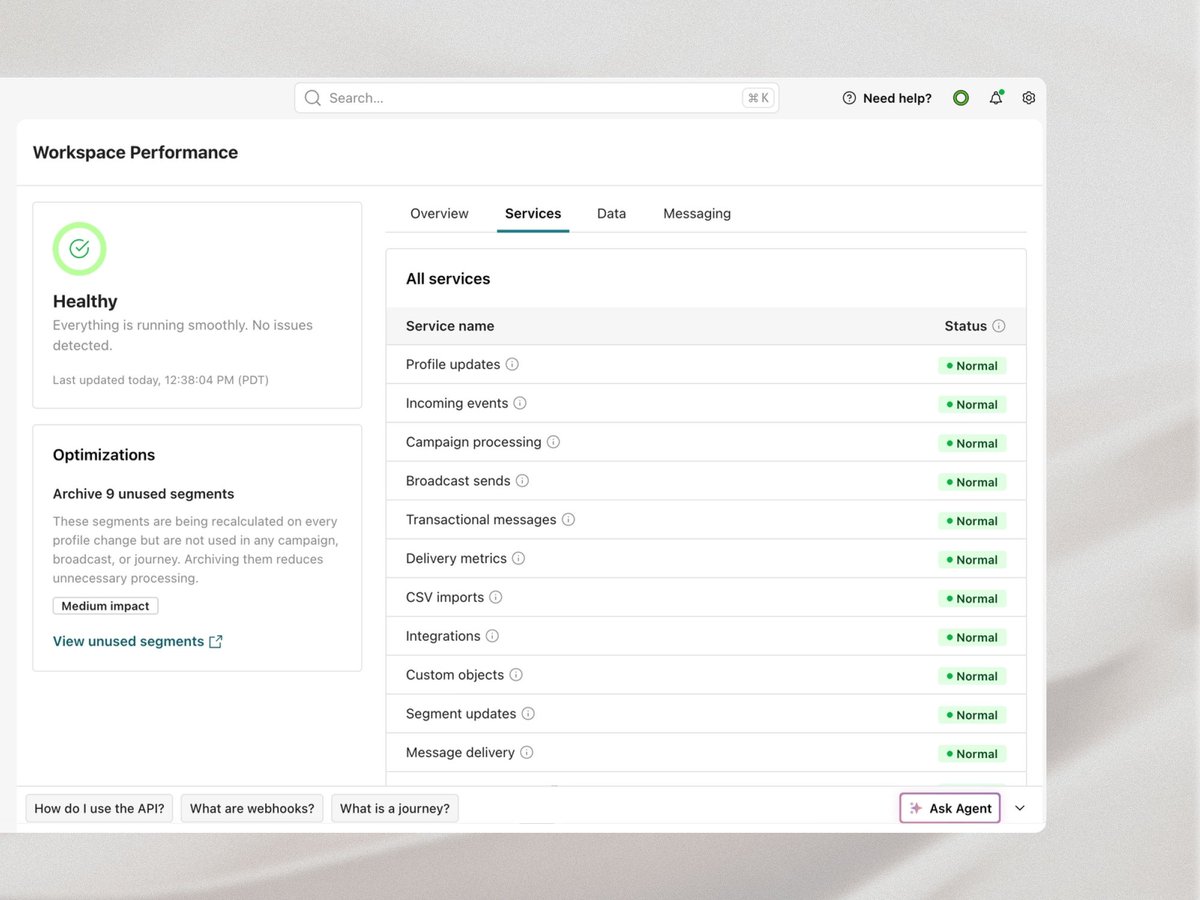The image size is (1200, 900).
Task: Click What is a journey? suggestion
Action: pyautogui.click(x=395, y=808)
